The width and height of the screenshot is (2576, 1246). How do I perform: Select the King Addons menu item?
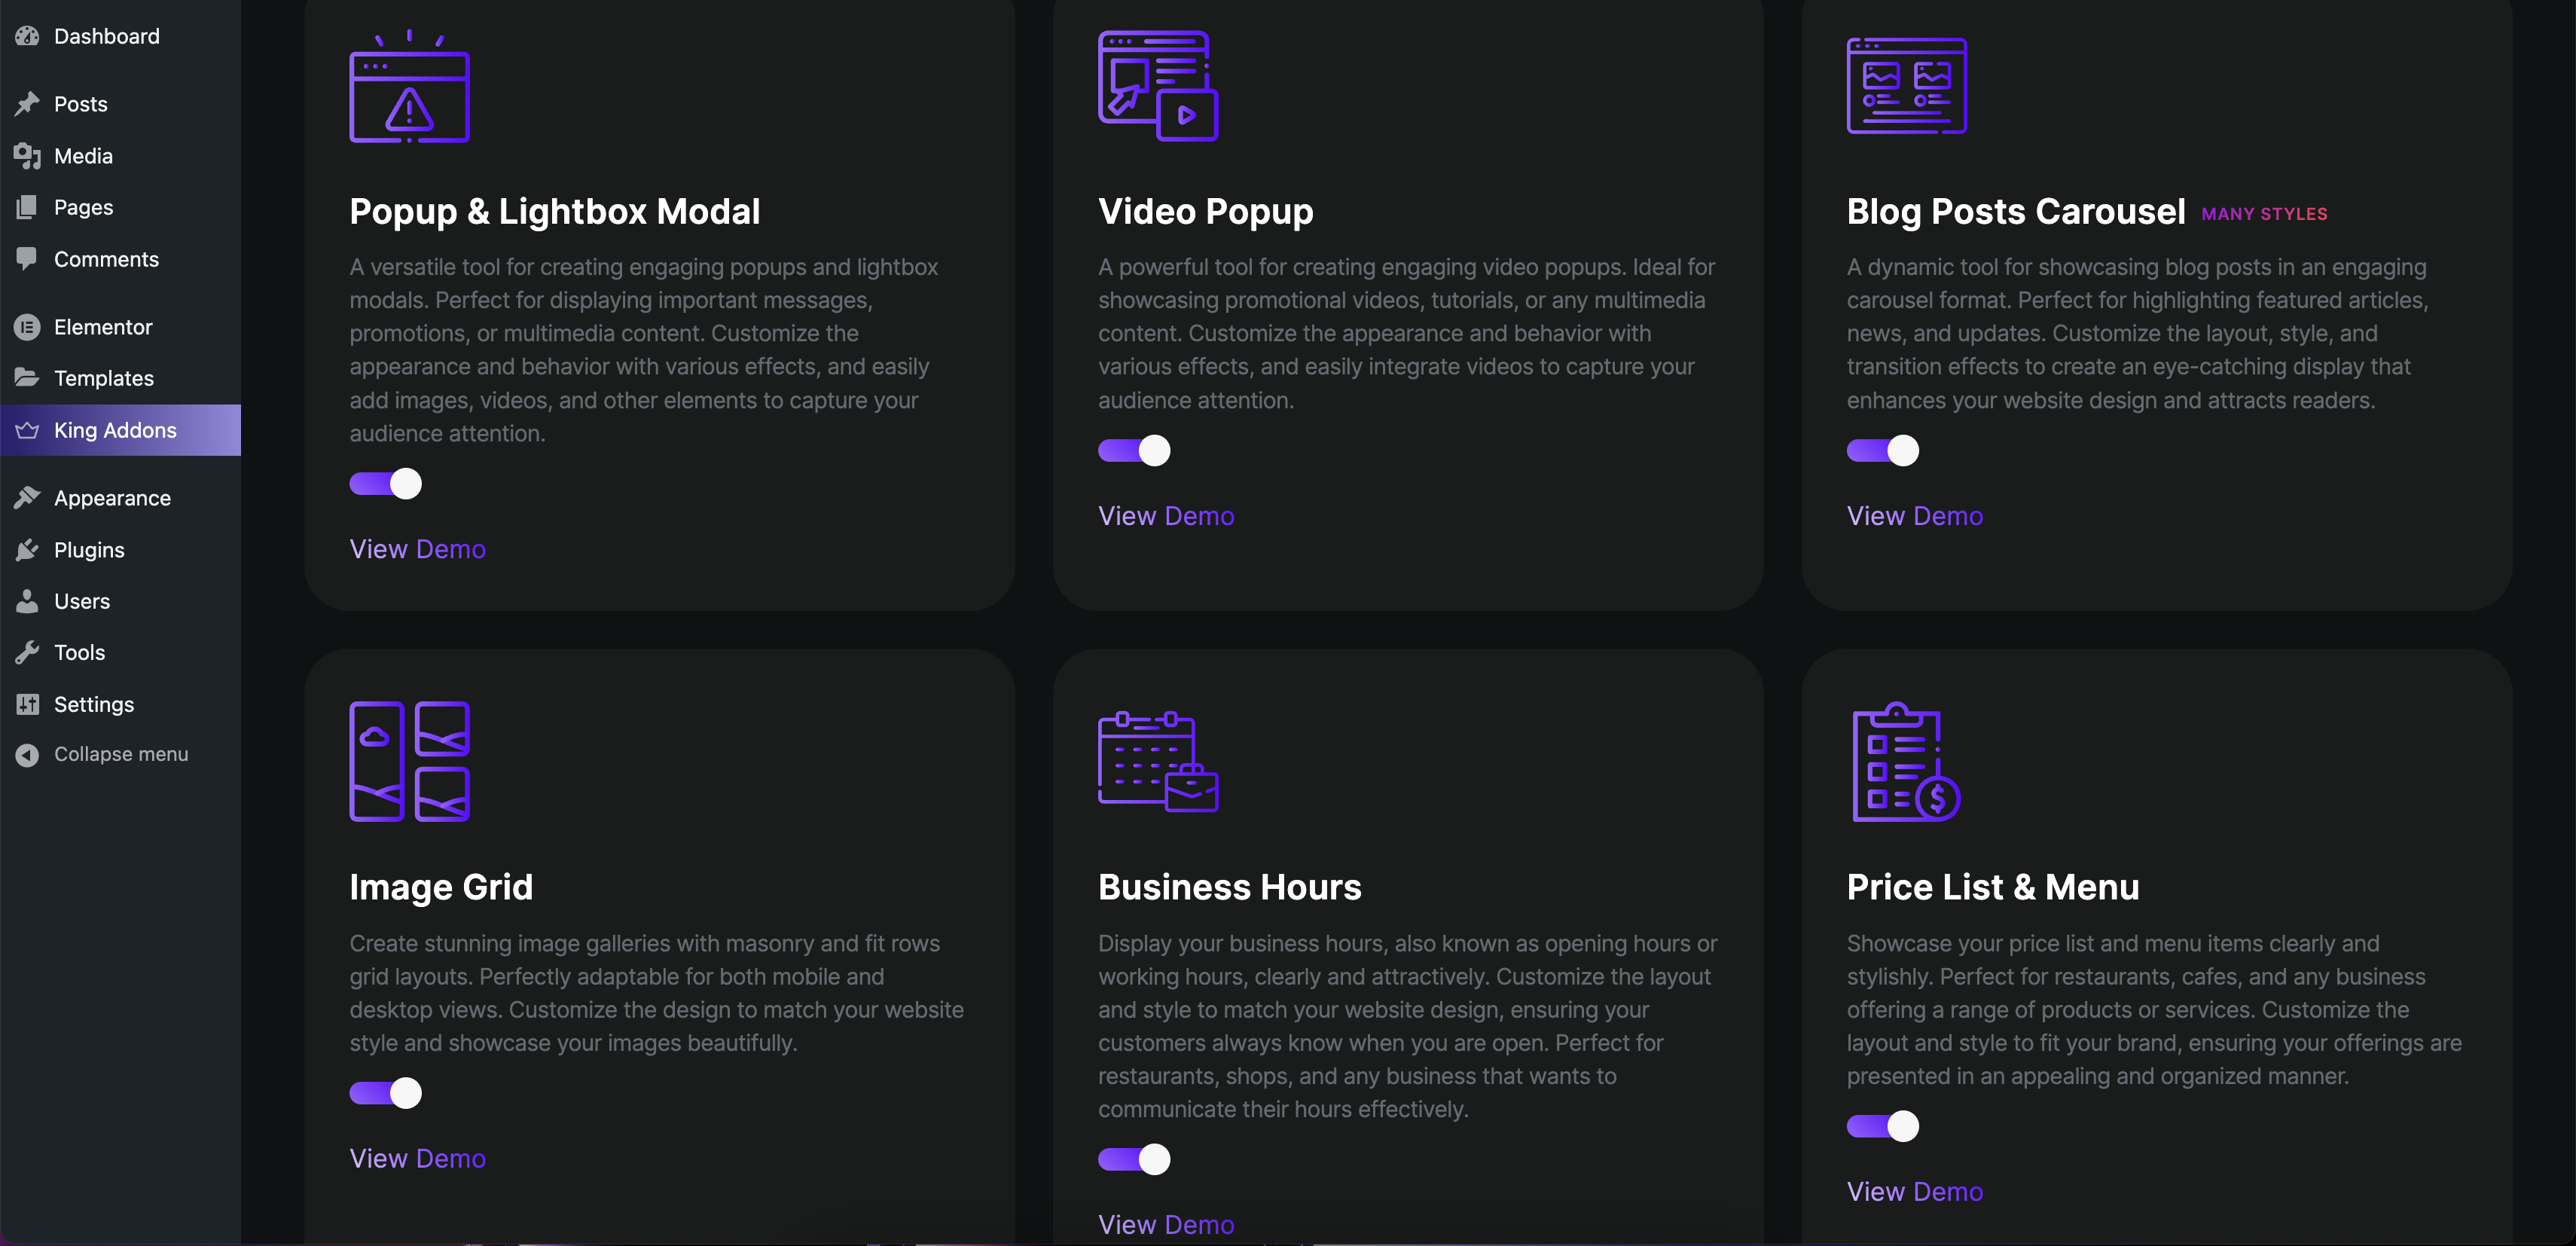pos(120,430)
